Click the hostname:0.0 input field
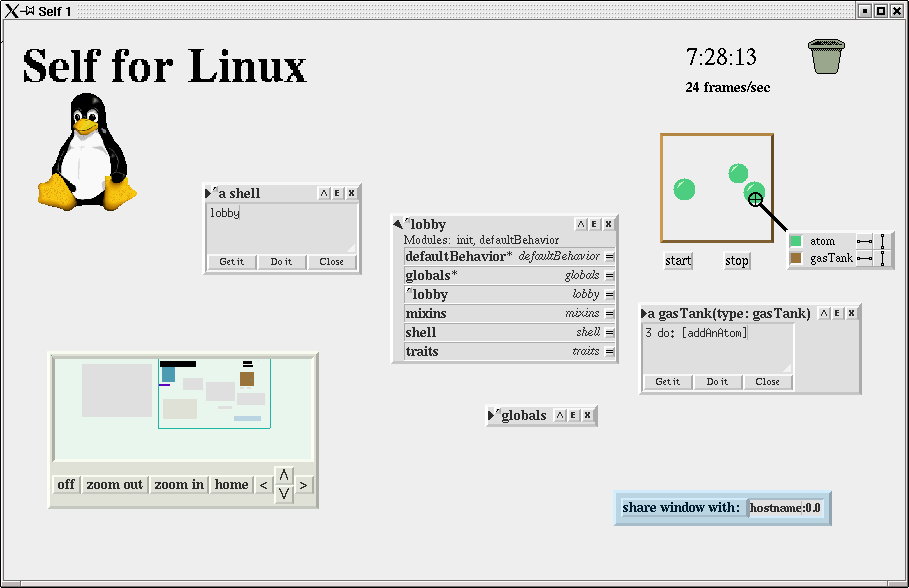The width and height of the screenshot is (909, 588). coord(786,508)
